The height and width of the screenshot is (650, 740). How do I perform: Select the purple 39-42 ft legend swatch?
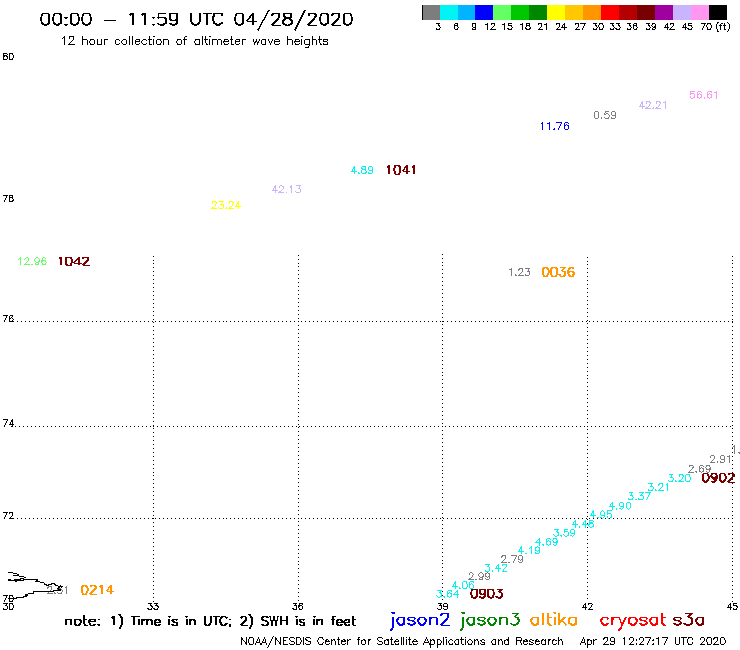664,12
